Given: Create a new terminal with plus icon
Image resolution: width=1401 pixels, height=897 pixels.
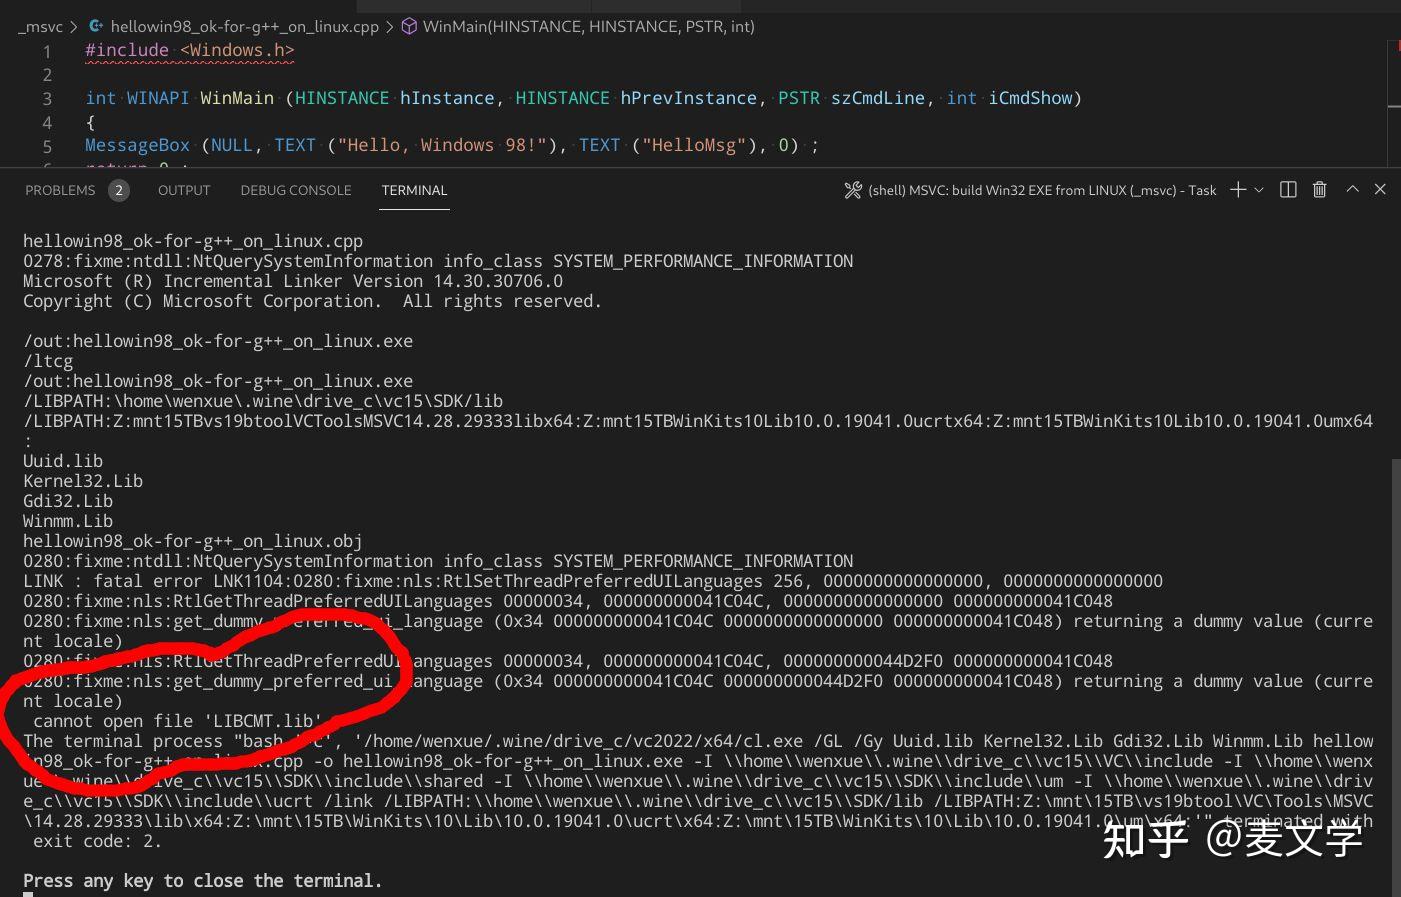Looking at the screenshot, I should 1237,189.
